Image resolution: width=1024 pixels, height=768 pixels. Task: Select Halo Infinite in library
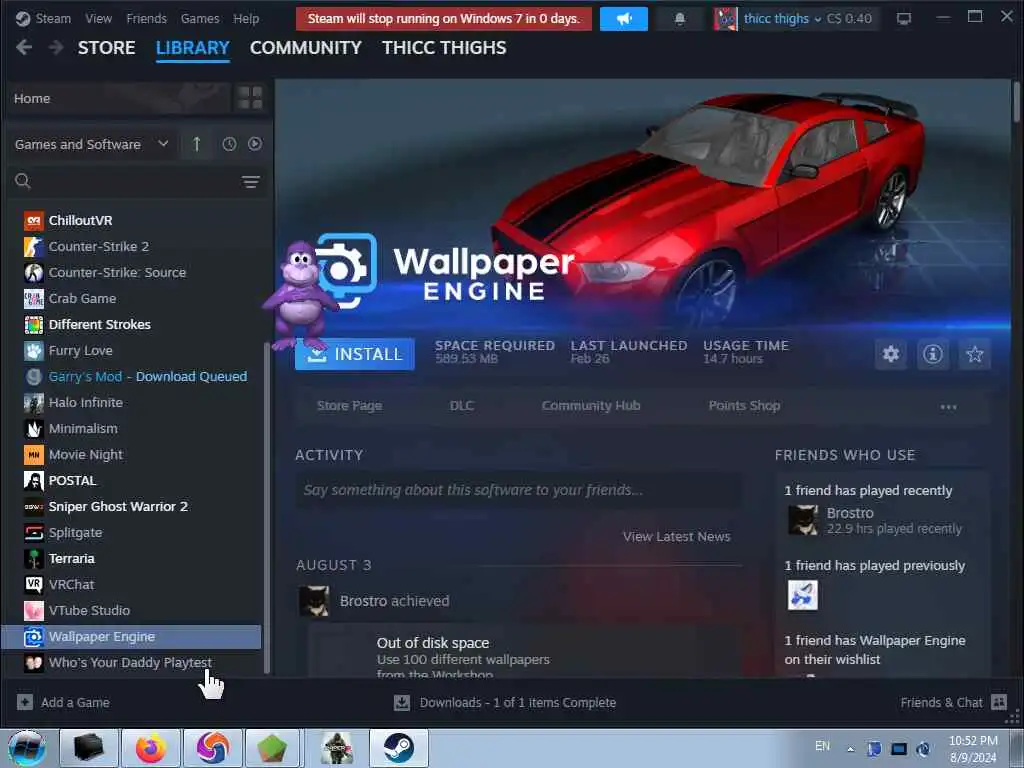point(131,402)
